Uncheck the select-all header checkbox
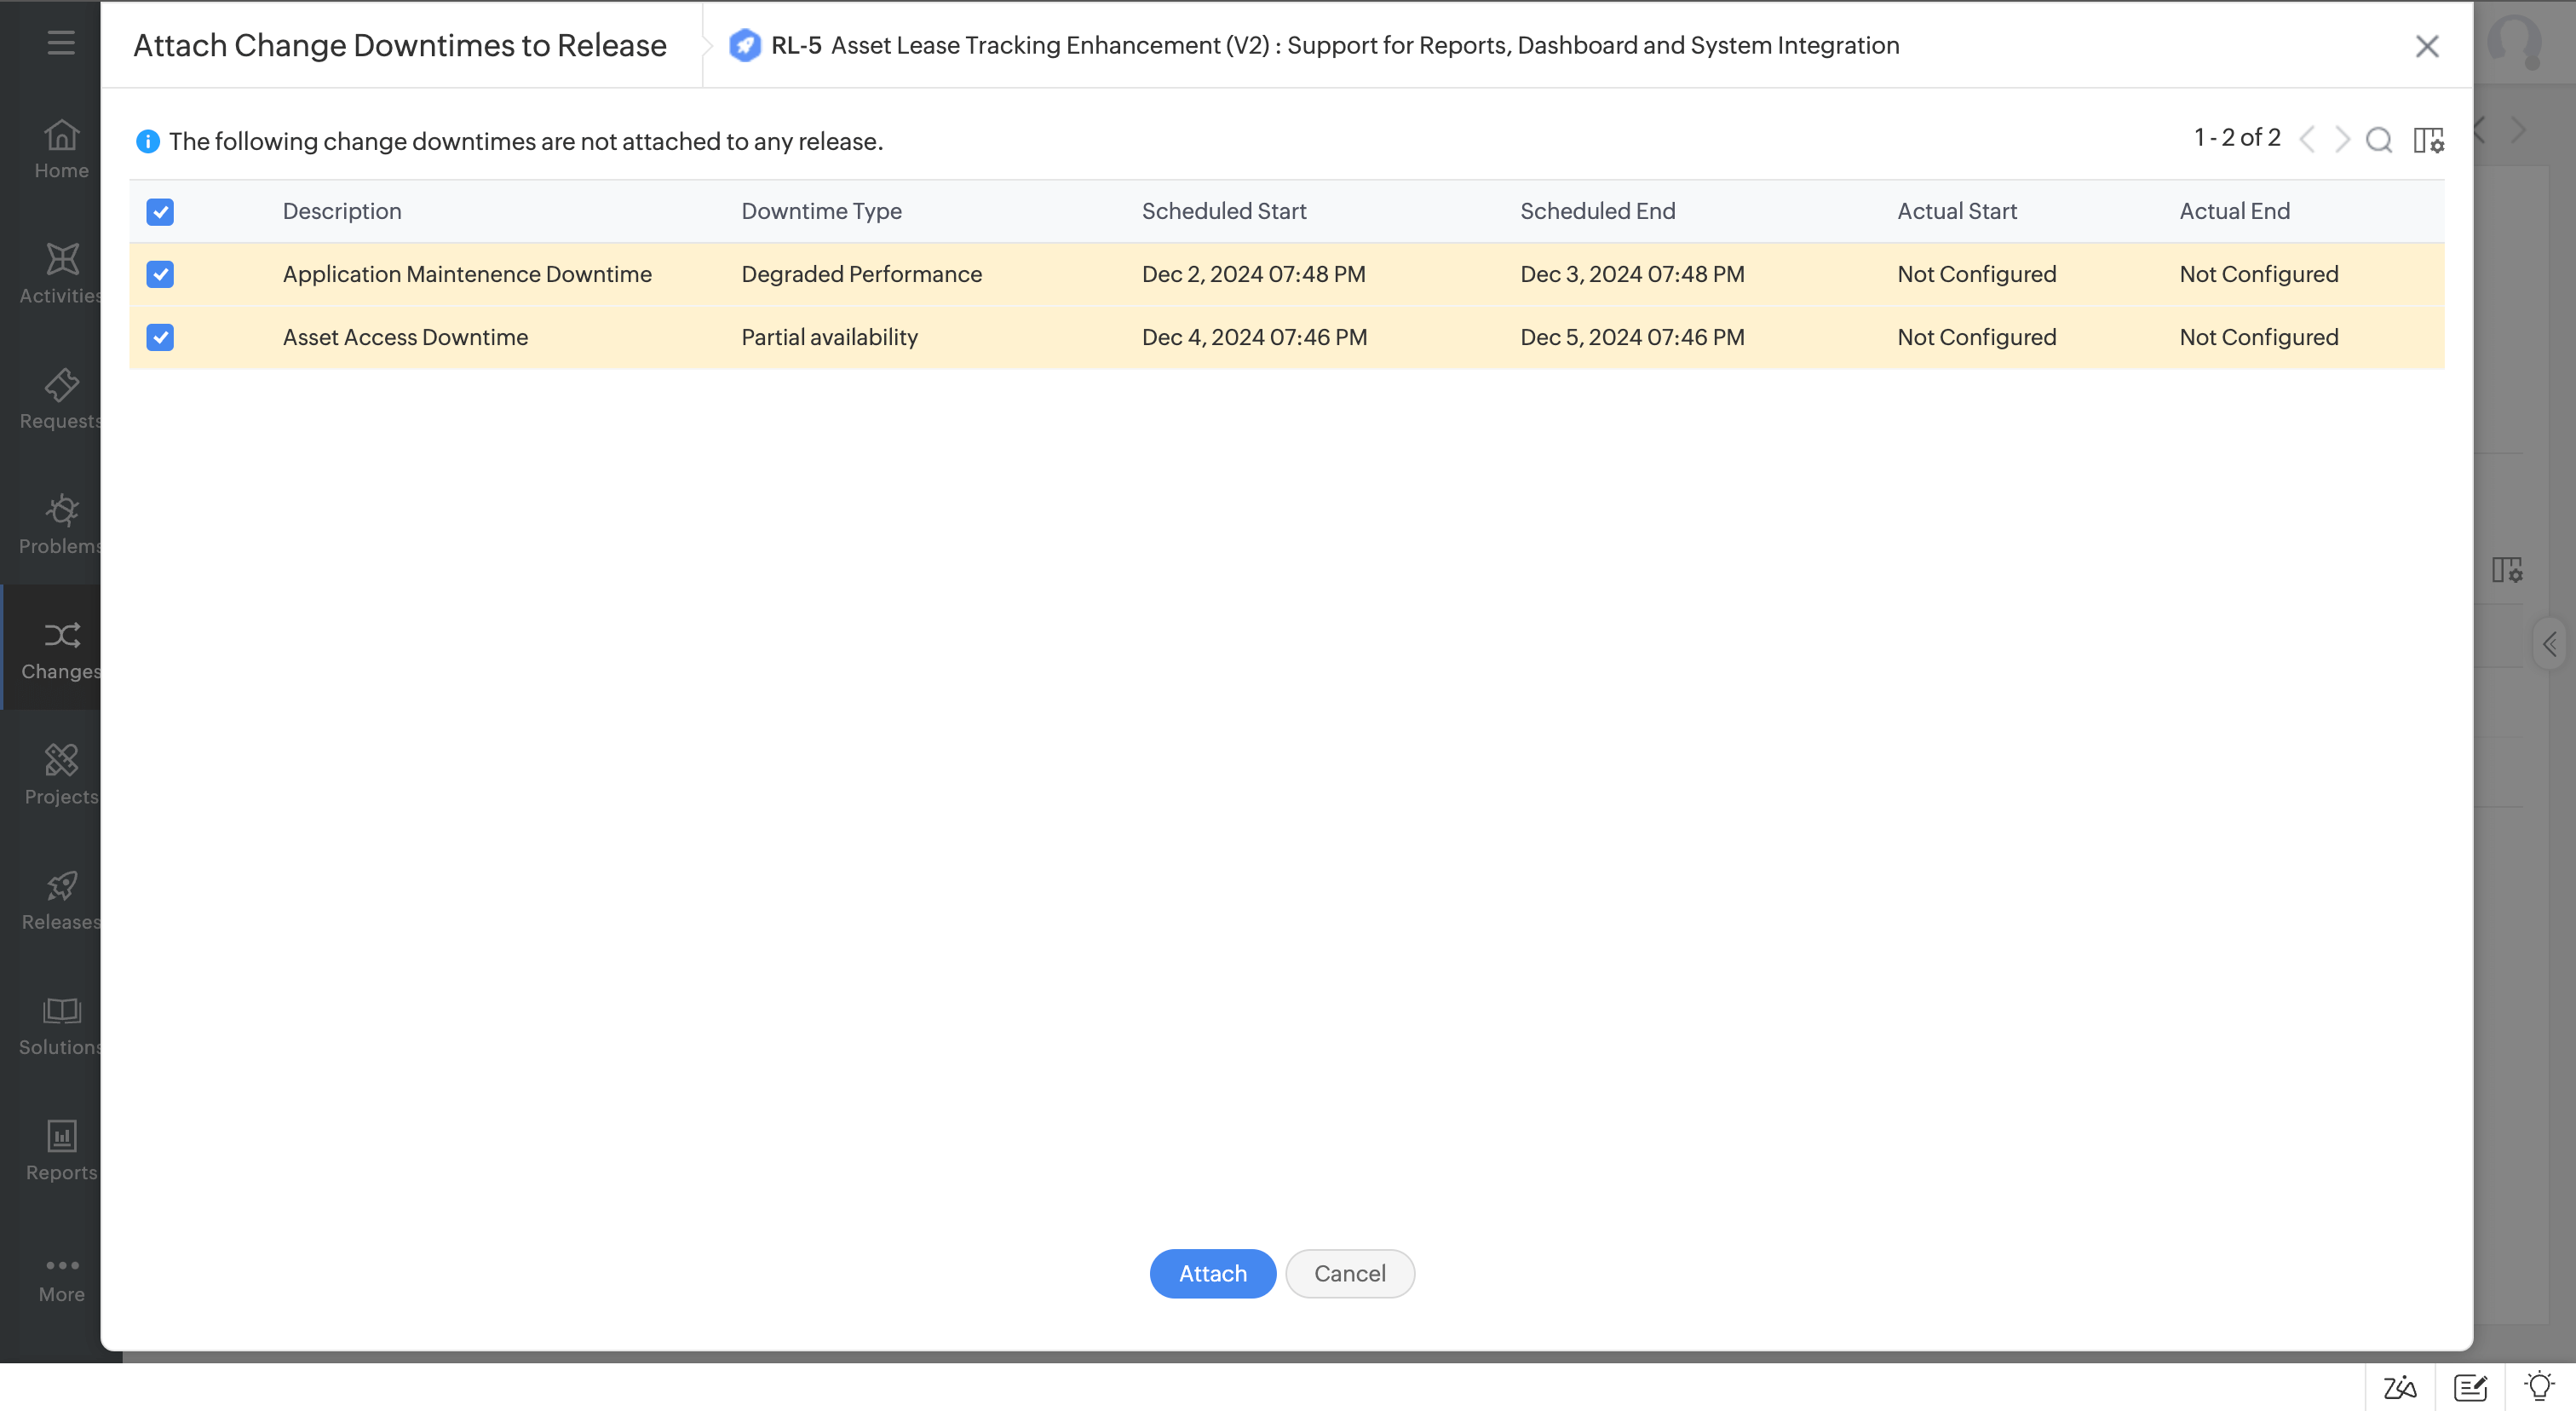 coord(160,212)
